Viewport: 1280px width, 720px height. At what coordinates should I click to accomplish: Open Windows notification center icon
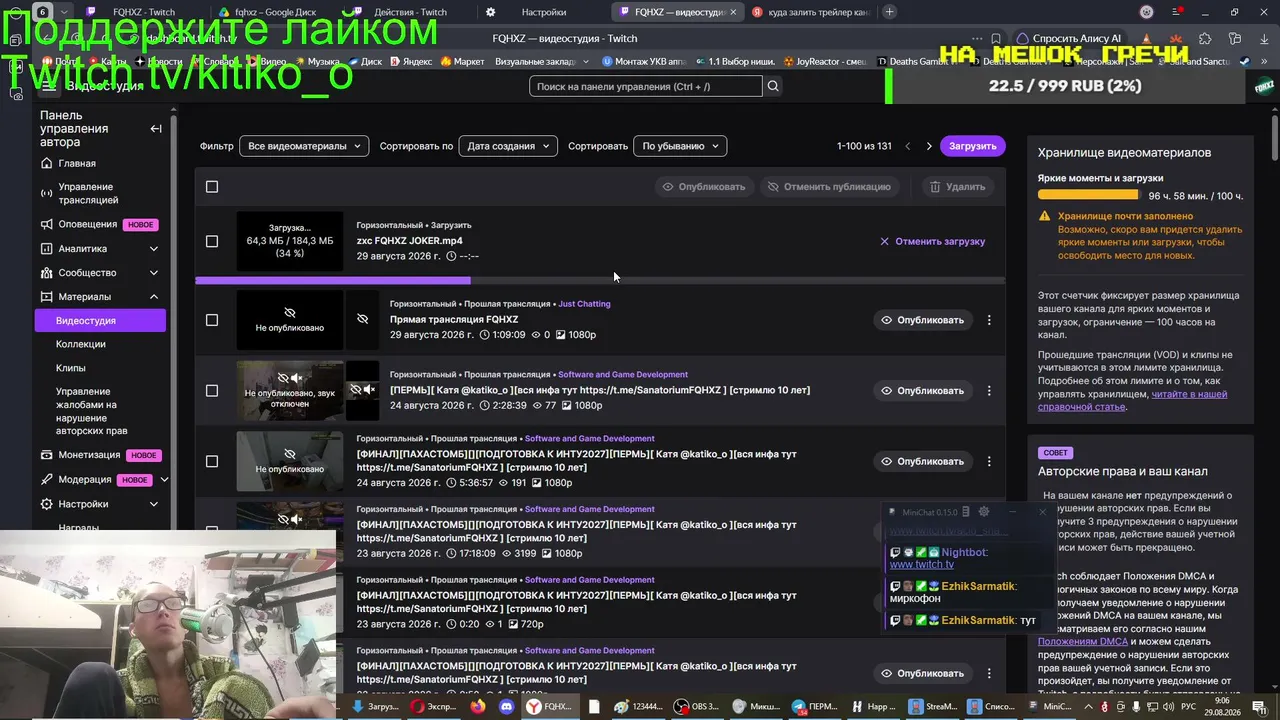1258,706
